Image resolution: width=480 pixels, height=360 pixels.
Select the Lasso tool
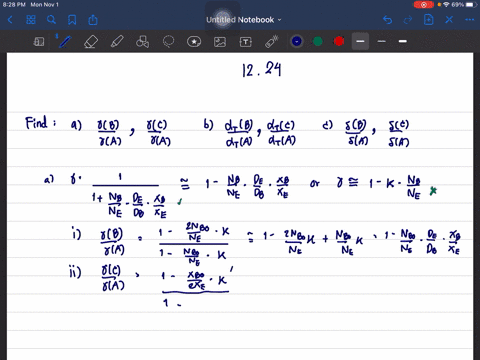pos(168,42)
